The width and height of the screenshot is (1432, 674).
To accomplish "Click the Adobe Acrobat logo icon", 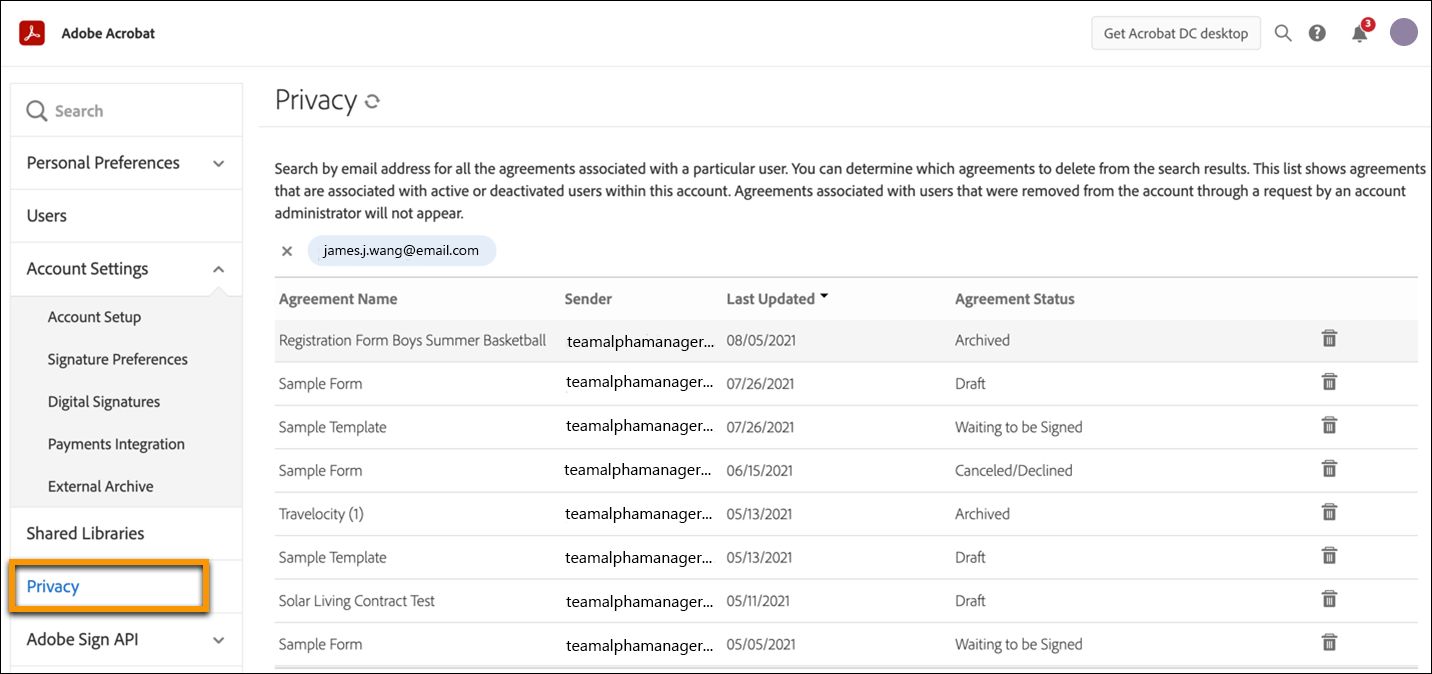I will 35,33.
